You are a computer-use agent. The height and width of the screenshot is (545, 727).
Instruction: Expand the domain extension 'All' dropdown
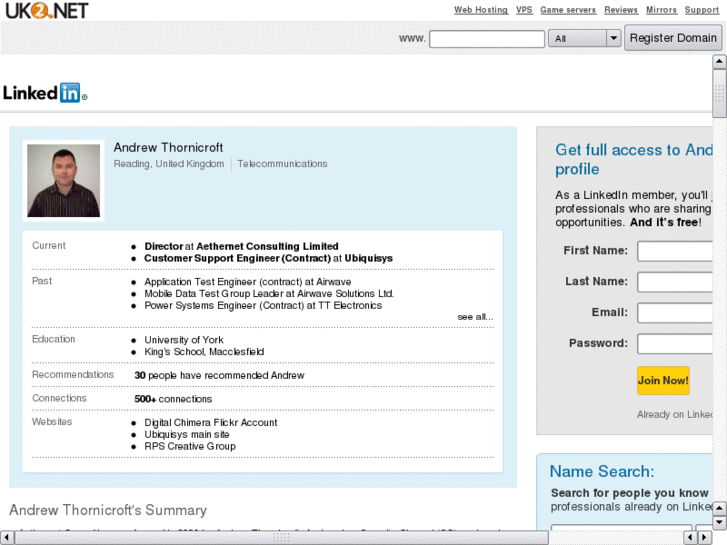click(584, 38)
